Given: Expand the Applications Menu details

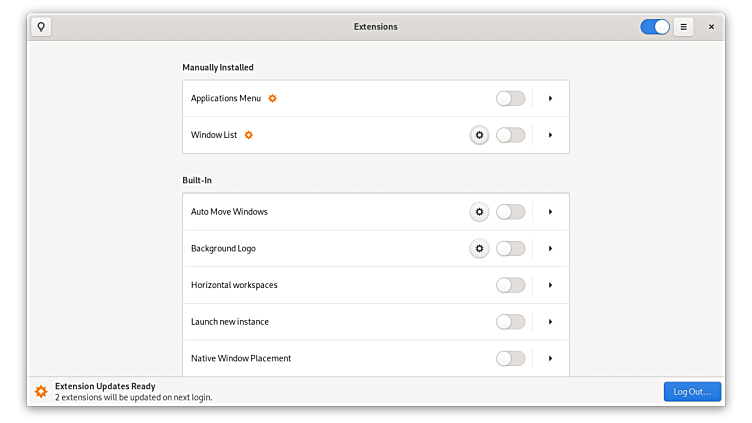Looking at the screenshot, I should pyautogui.click(x=550, y=99).
